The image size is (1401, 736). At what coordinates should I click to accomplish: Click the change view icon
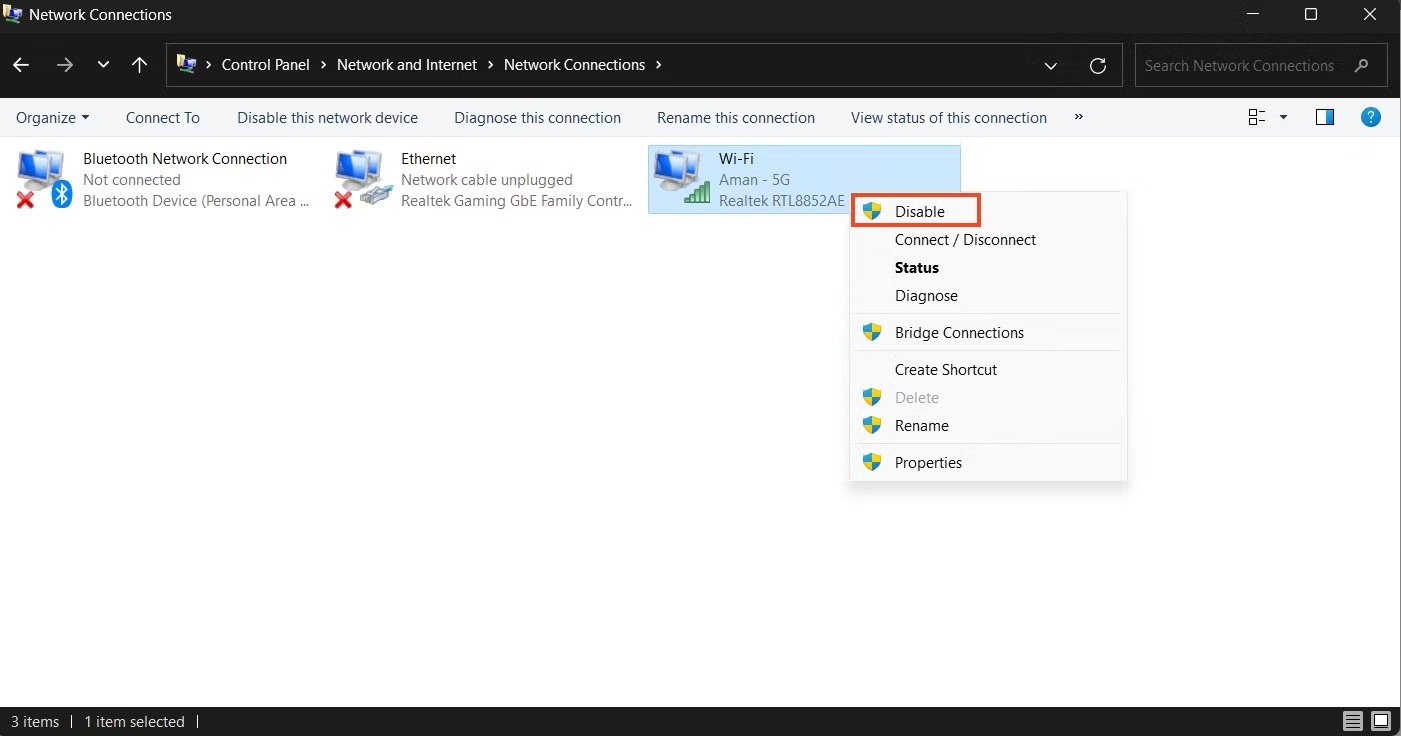(x=1257, y=118)
